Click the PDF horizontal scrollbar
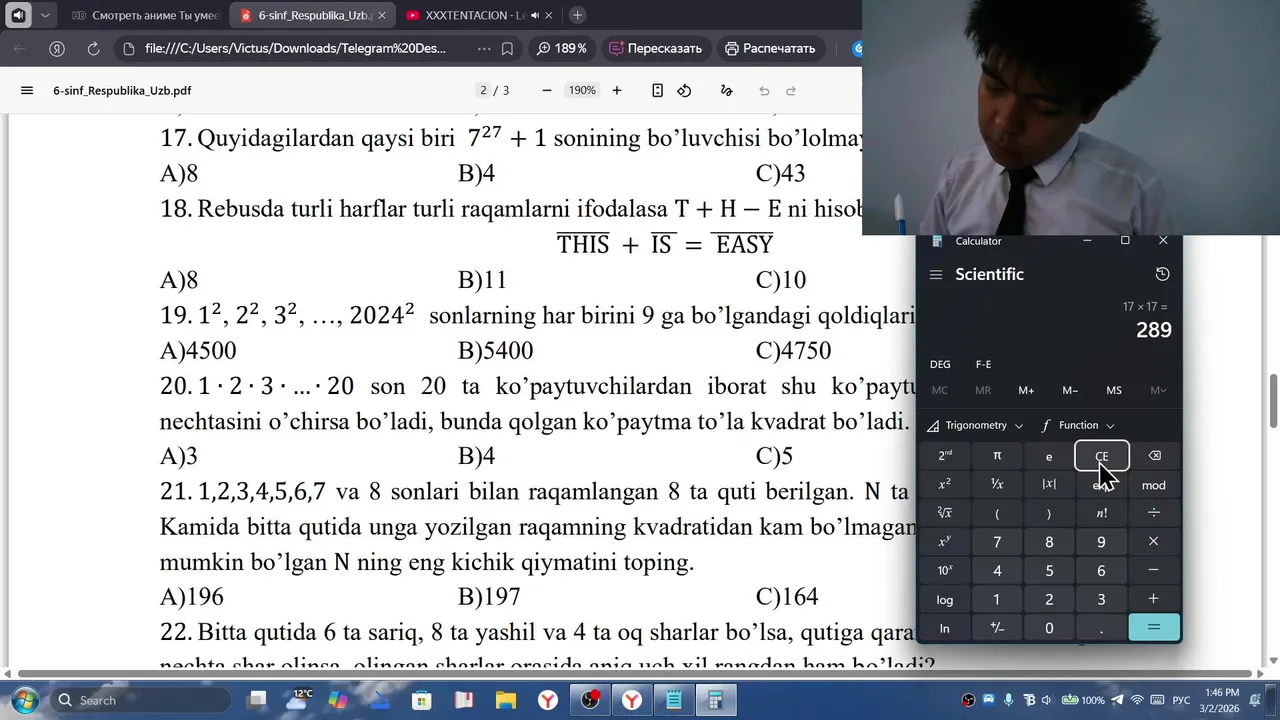 tap(630, 673)
